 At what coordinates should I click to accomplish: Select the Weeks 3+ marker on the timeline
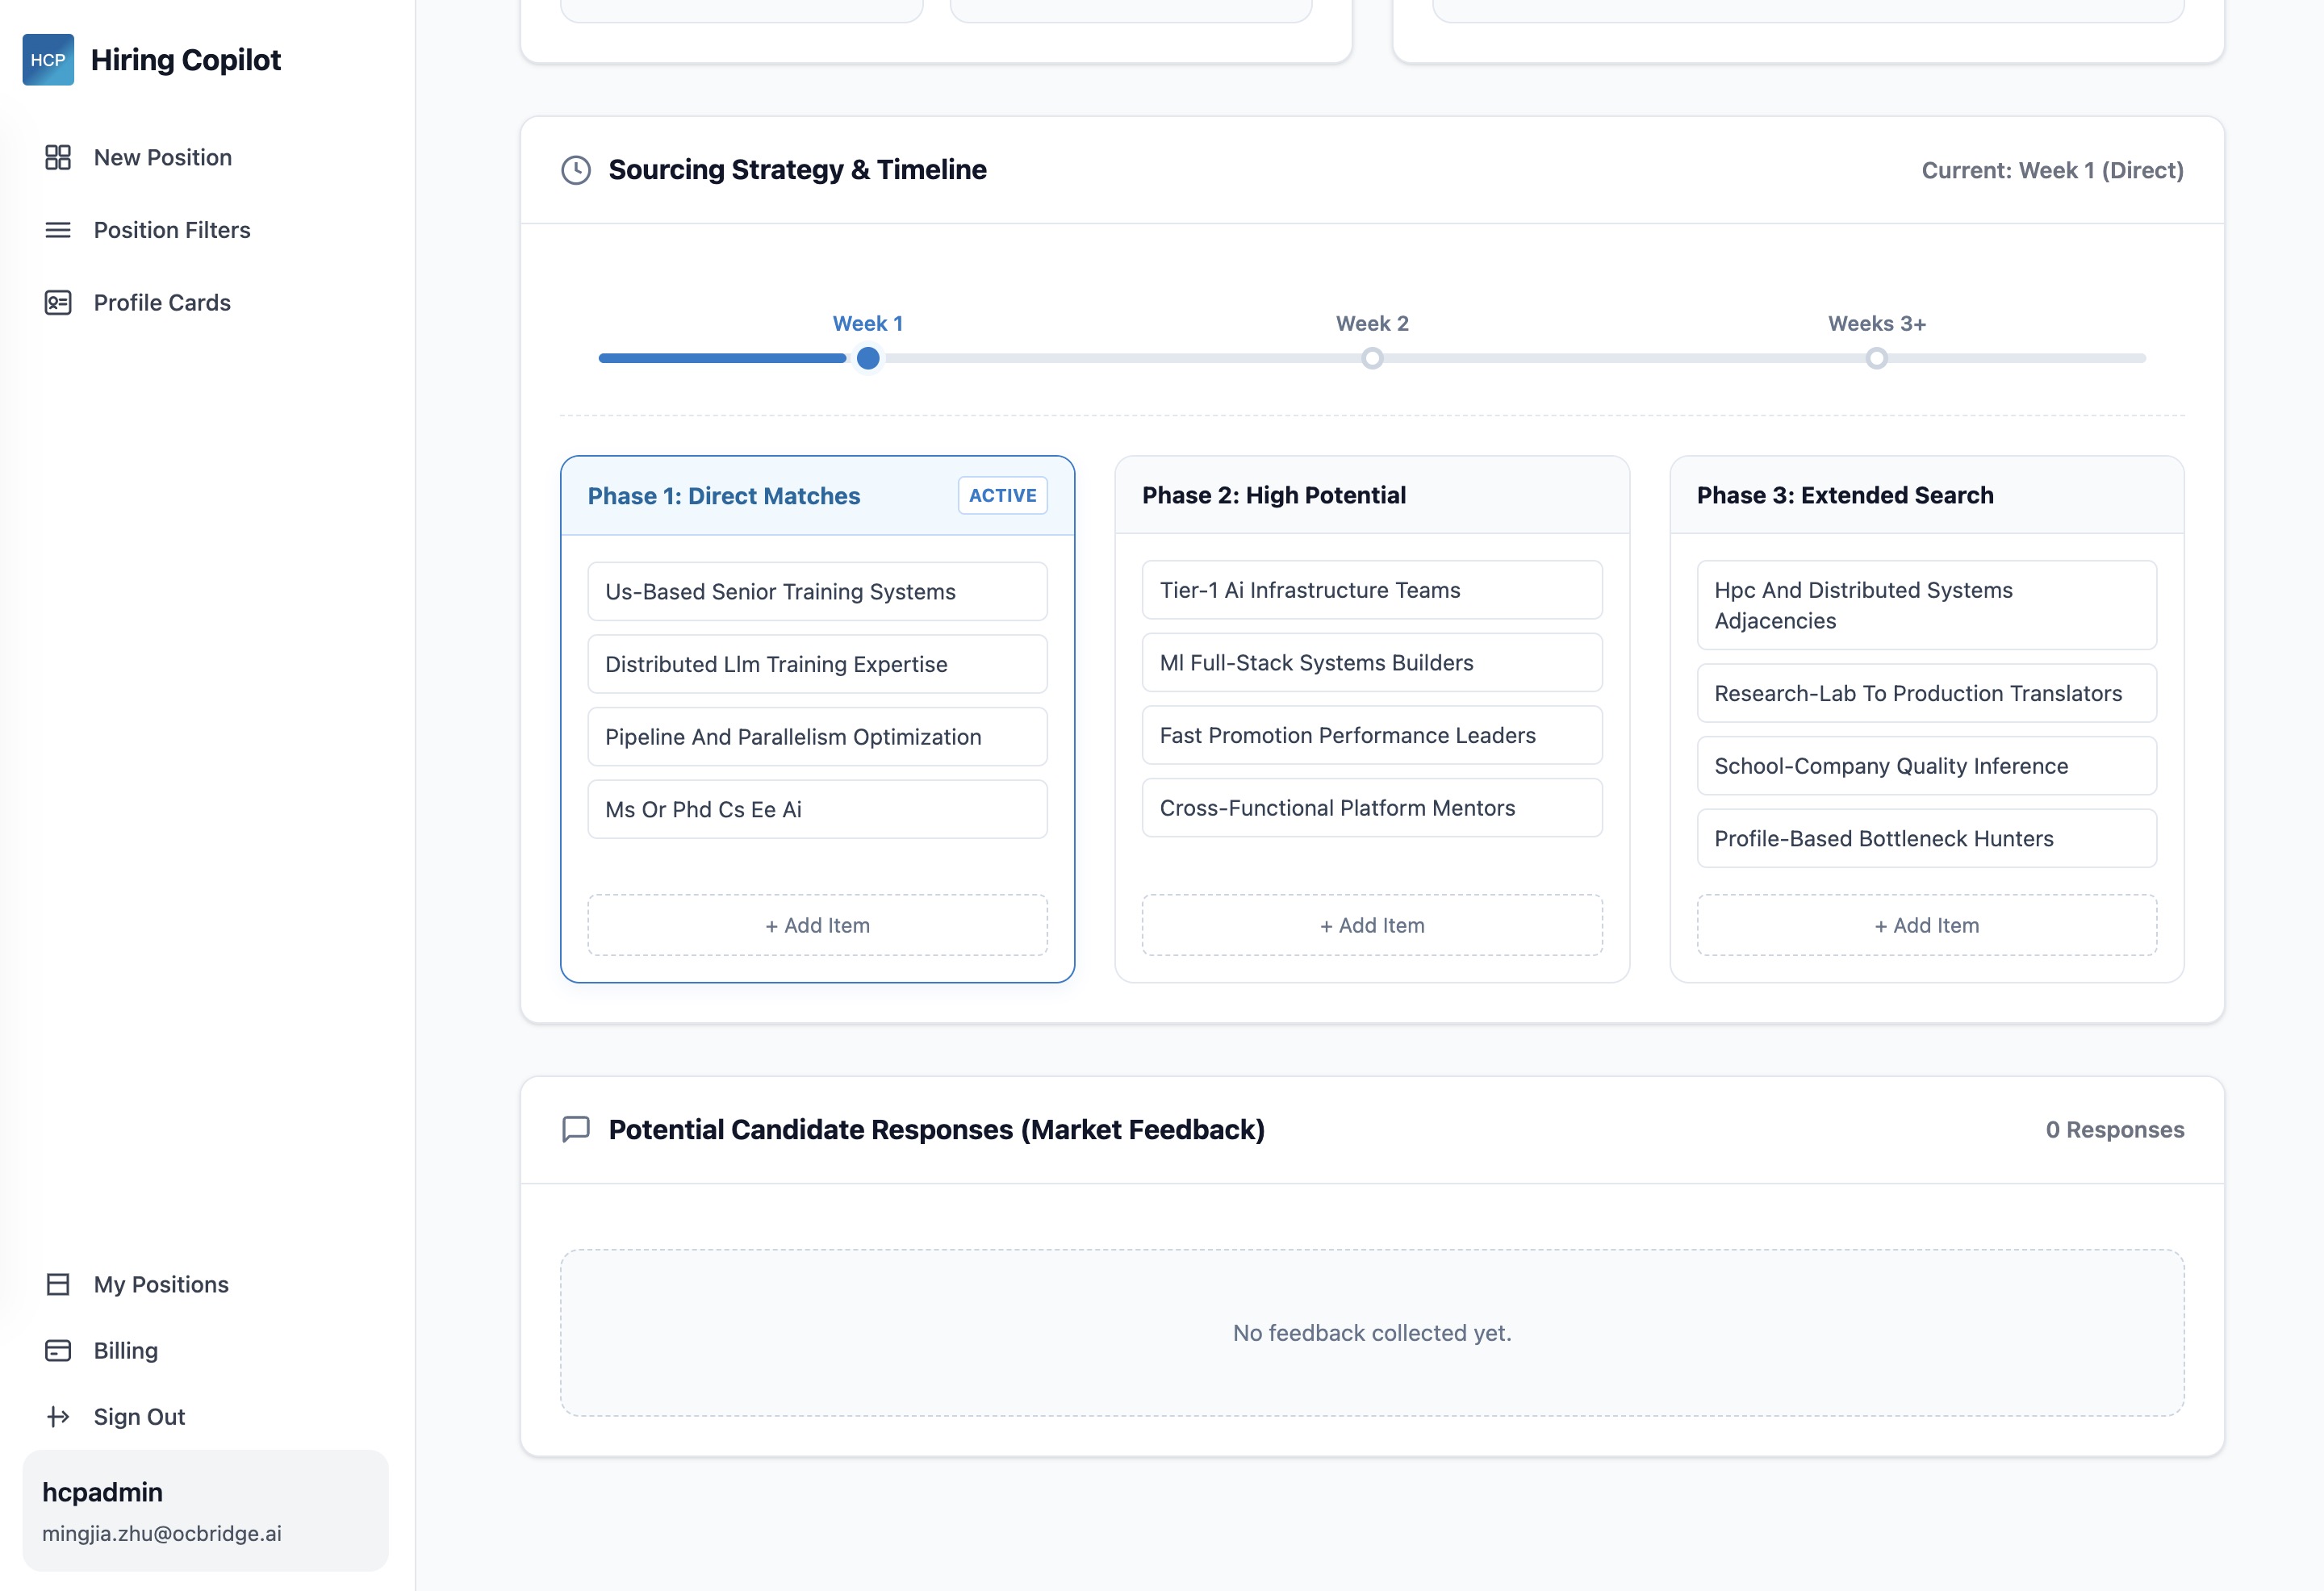click(1877, 357)
